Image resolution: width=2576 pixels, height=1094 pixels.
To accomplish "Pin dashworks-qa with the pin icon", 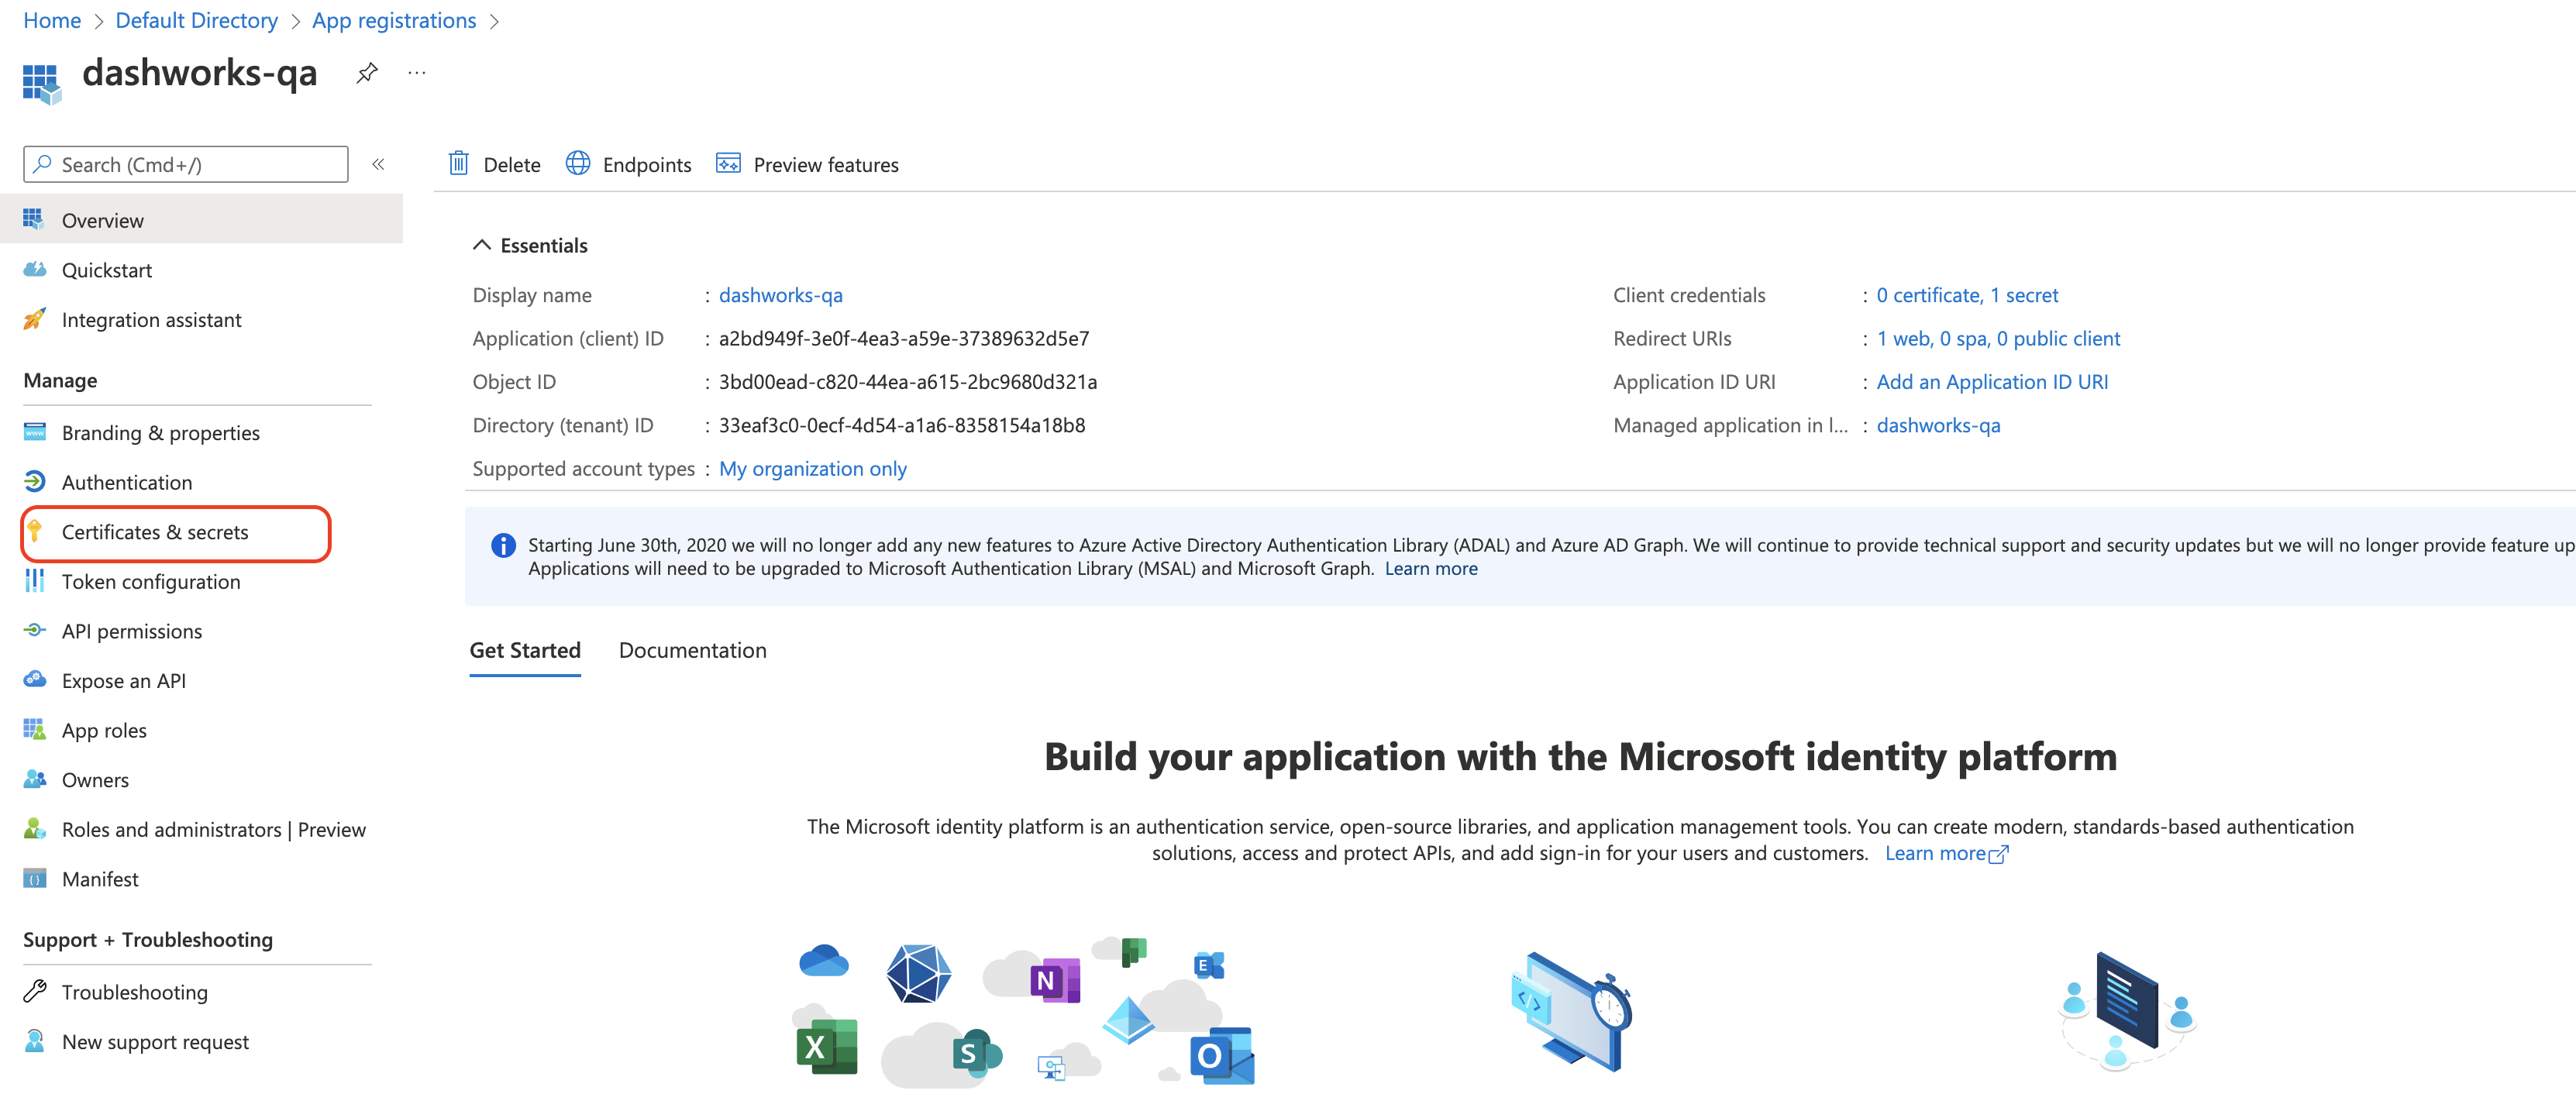I will [367, 73].
